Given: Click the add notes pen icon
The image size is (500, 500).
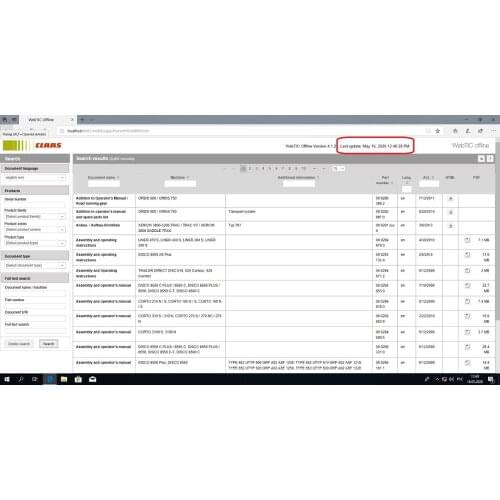Looking at the screenshot, I should coord(468,131).
